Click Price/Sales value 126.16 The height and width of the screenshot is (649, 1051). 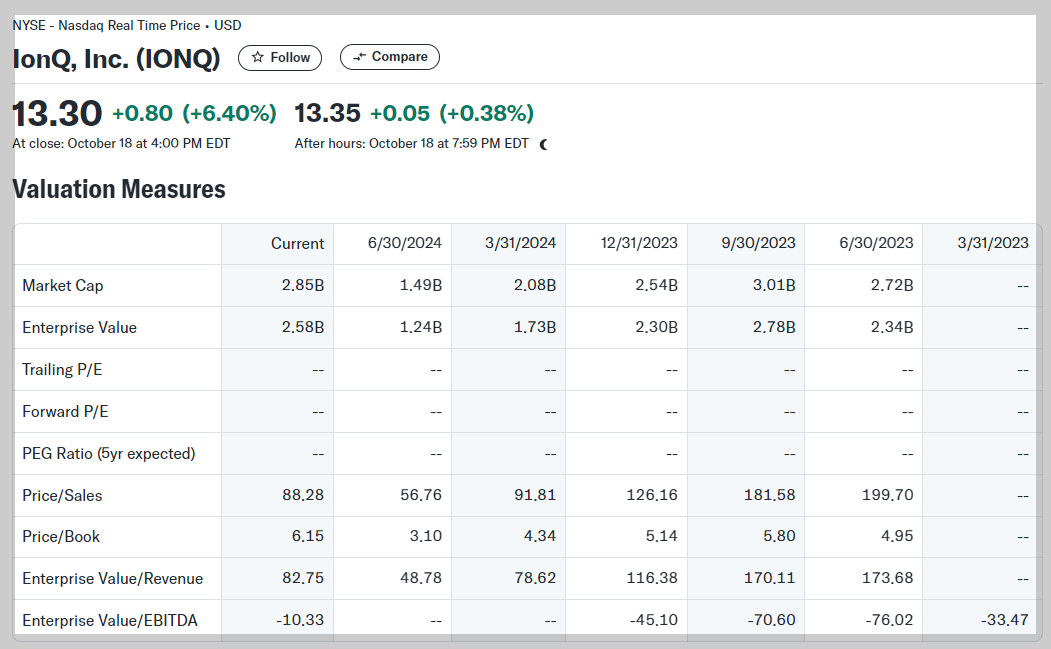[x=652, y=495]
